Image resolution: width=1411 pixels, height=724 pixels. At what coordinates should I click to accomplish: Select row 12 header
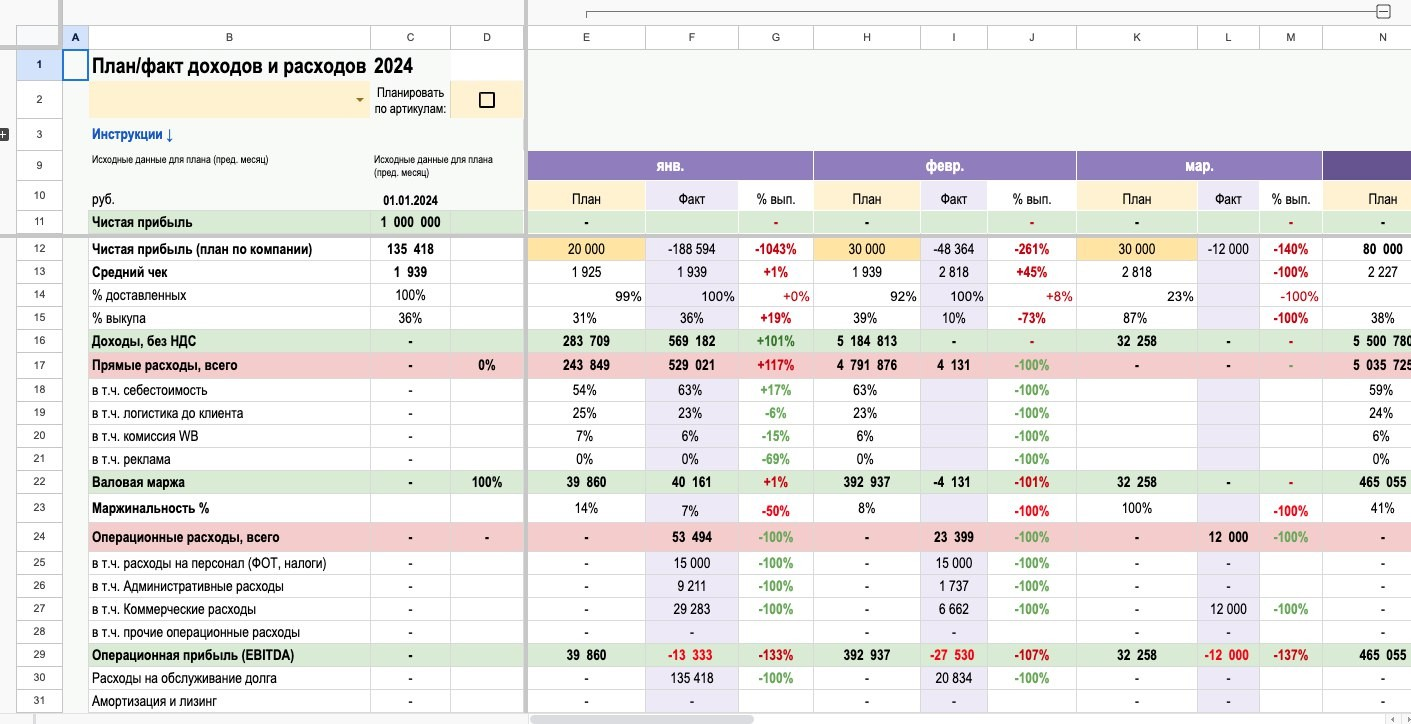[39, 249]
